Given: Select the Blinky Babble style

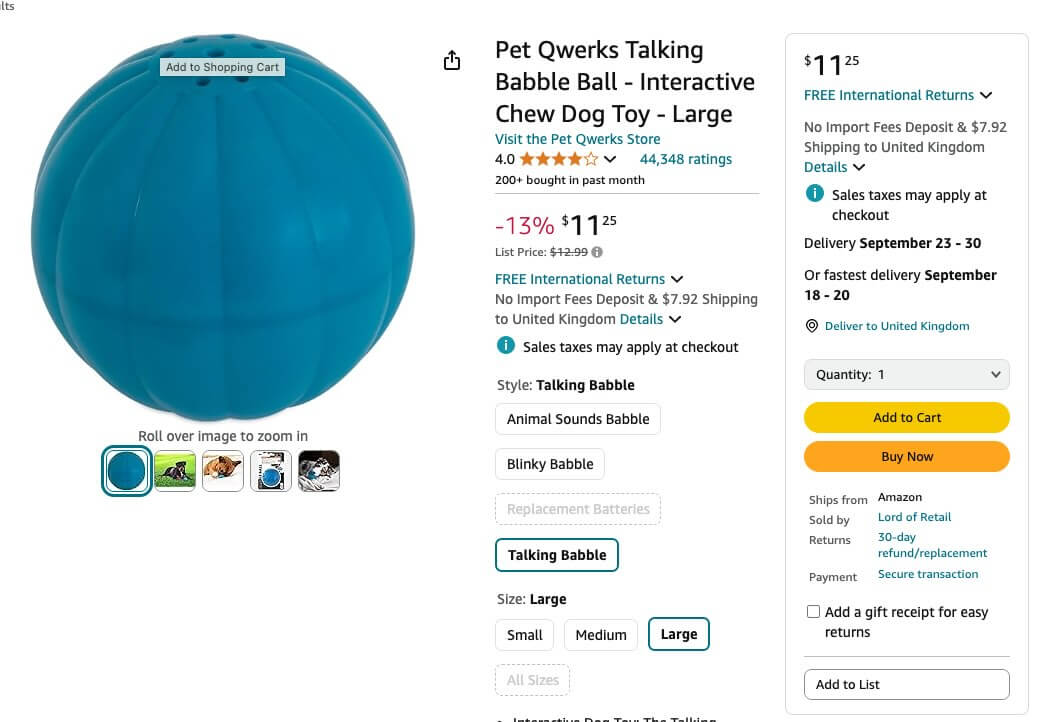Looking at the screenshot, I should [x=550, y=464].
